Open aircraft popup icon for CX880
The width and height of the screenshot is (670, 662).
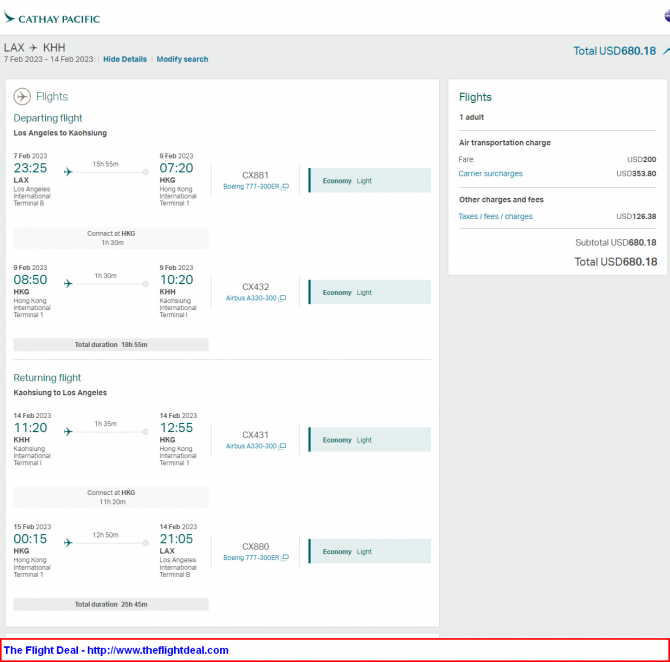click(285, 558)
